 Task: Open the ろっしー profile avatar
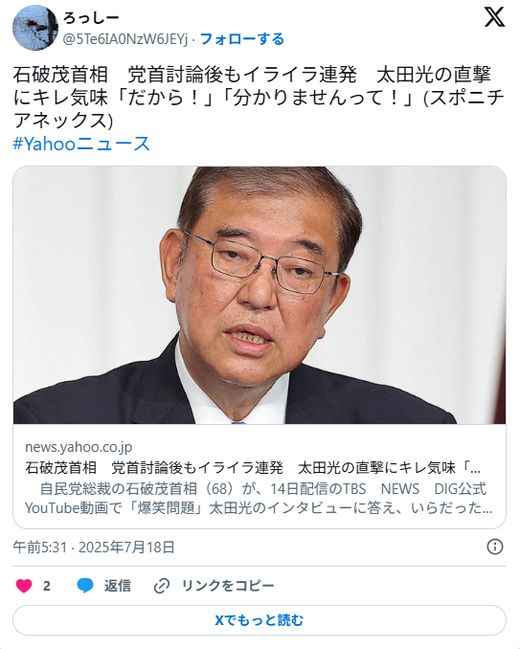click(35, 28)
